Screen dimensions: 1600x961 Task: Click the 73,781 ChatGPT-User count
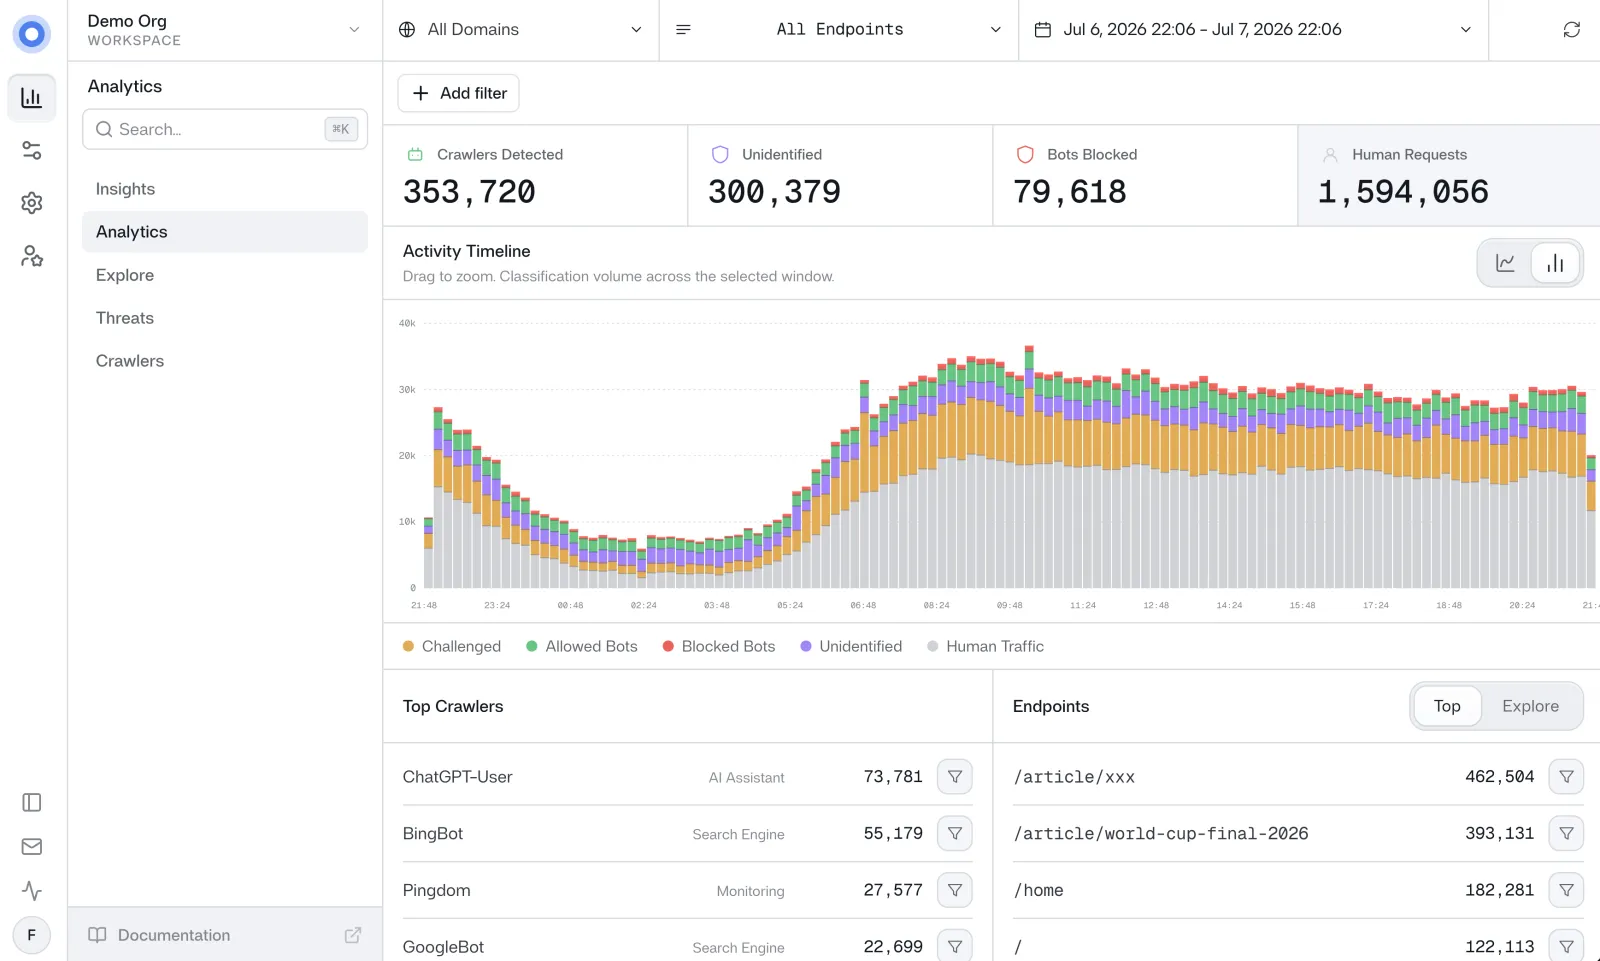coord(893,777)
